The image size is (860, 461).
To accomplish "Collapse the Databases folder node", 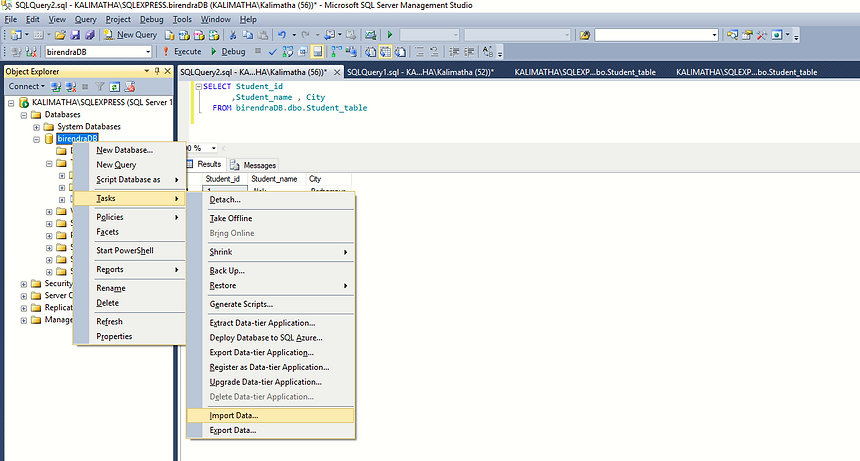I will [24, 115].
